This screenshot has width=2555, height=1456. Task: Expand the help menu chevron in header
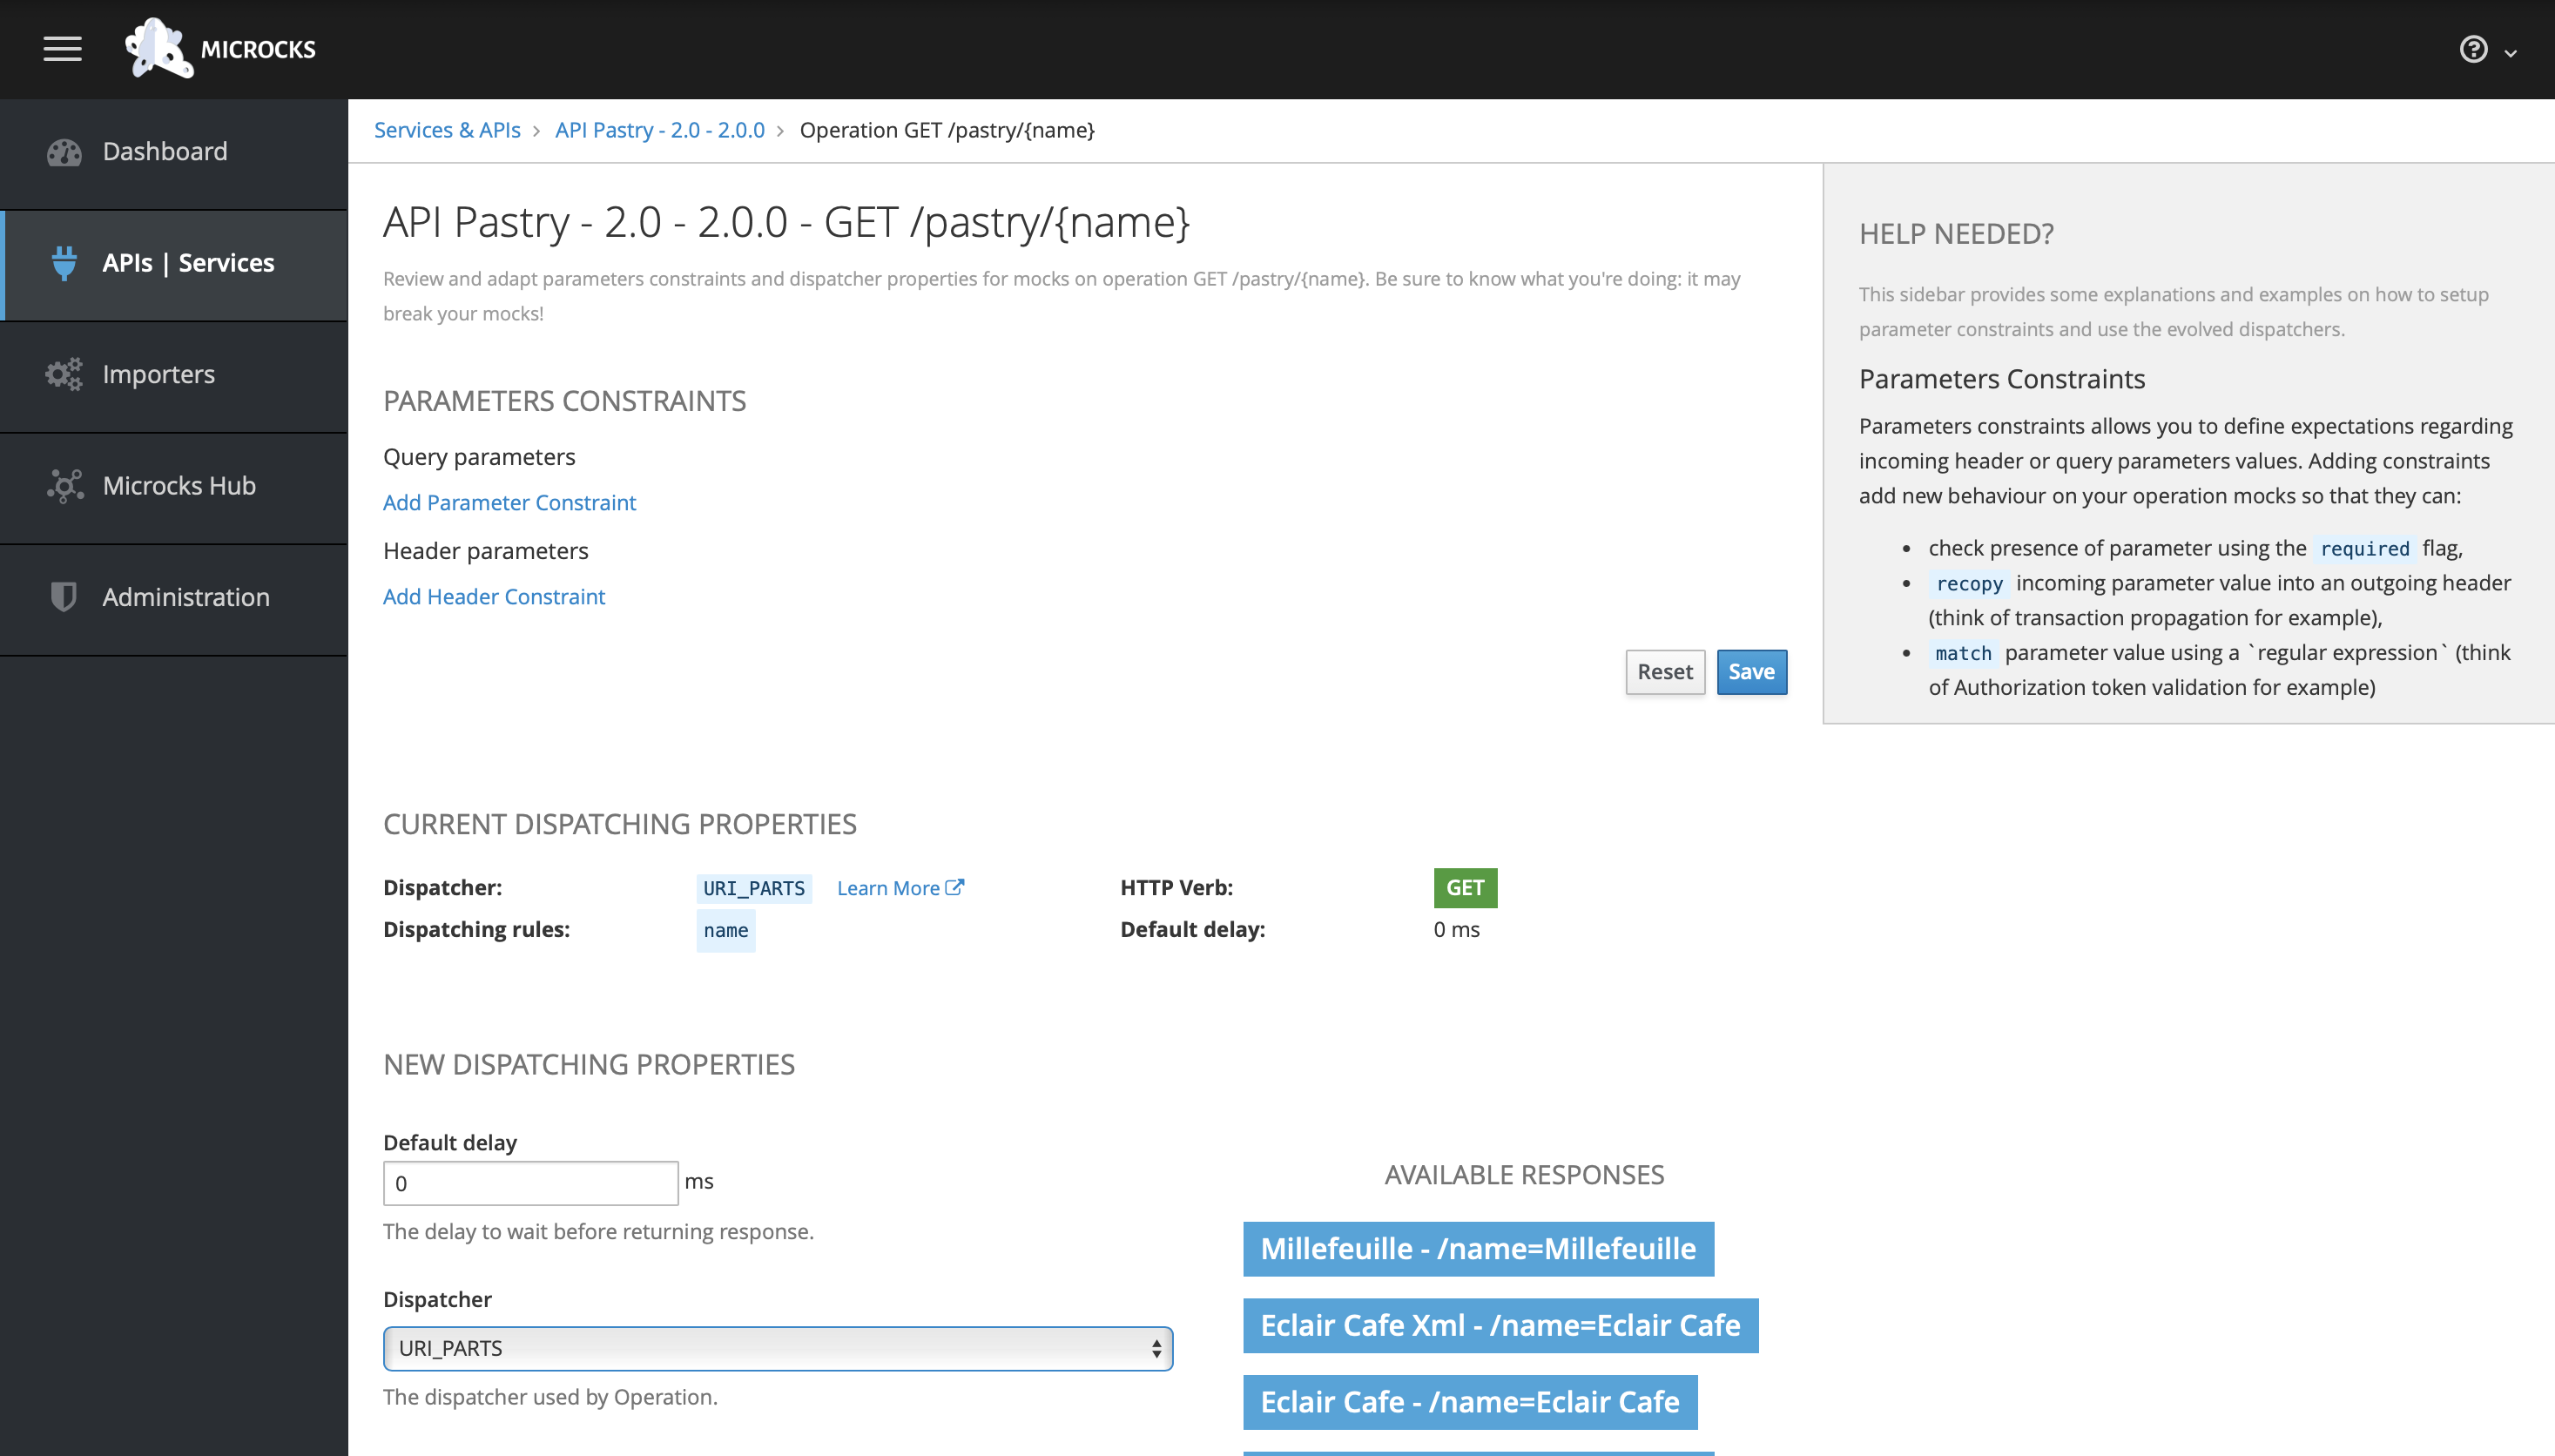coord(2510,53)
